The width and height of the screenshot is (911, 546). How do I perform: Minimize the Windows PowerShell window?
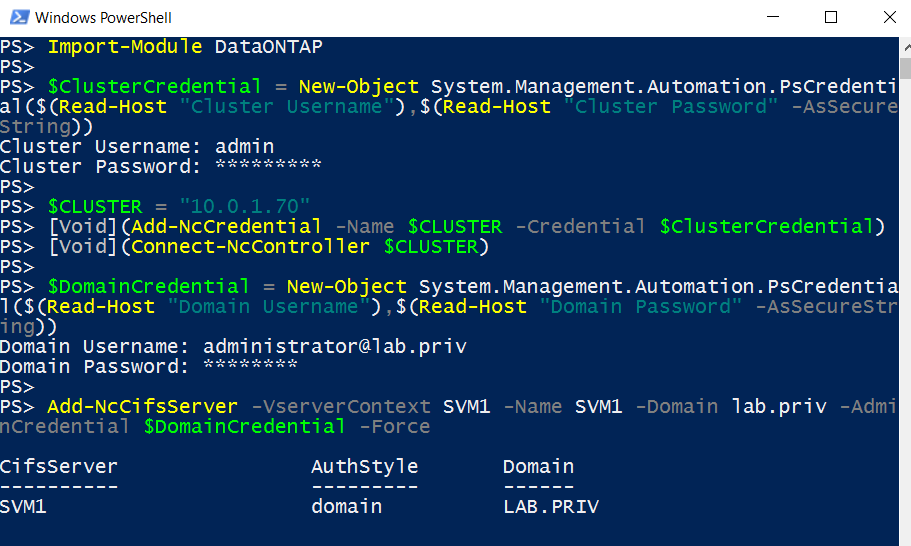coord(773,17)
